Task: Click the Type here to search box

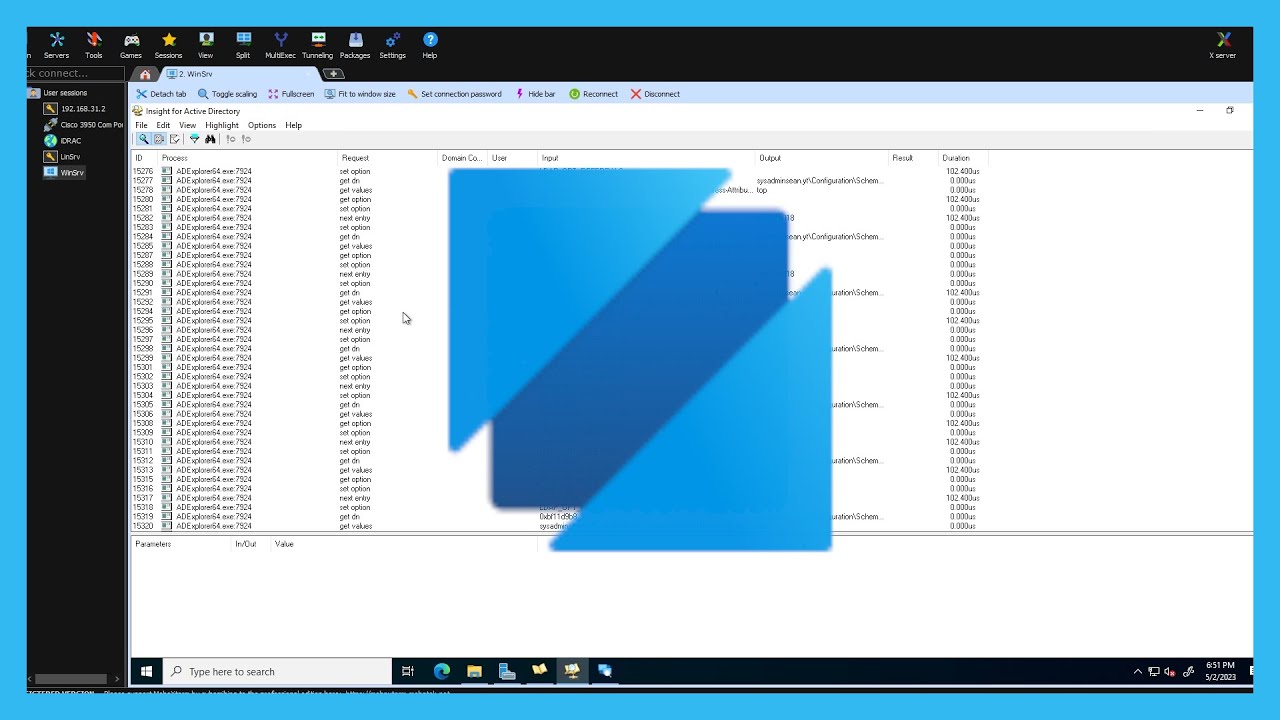Action: [x=277, y=671]
